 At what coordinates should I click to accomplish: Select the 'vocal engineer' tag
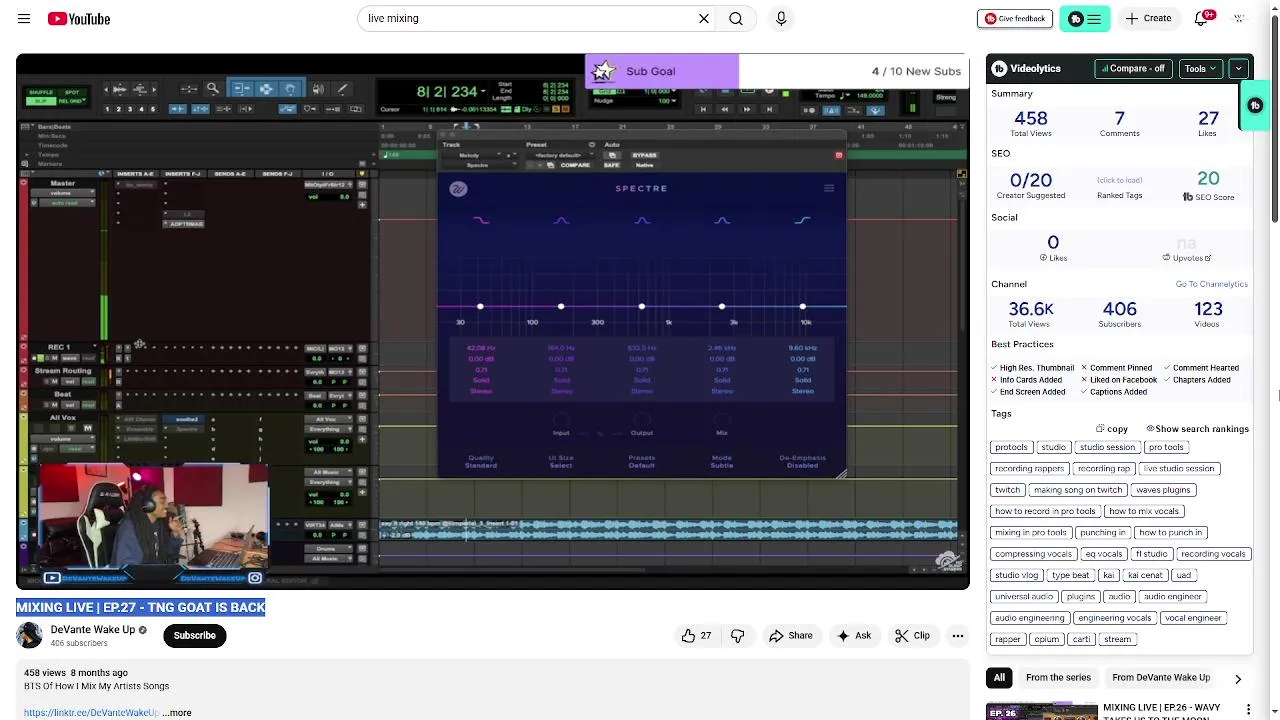pos(1193,618)
